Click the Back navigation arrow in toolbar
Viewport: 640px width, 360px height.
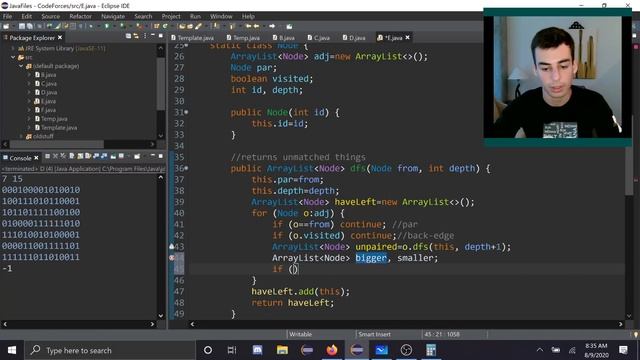[x=257, y=26]
